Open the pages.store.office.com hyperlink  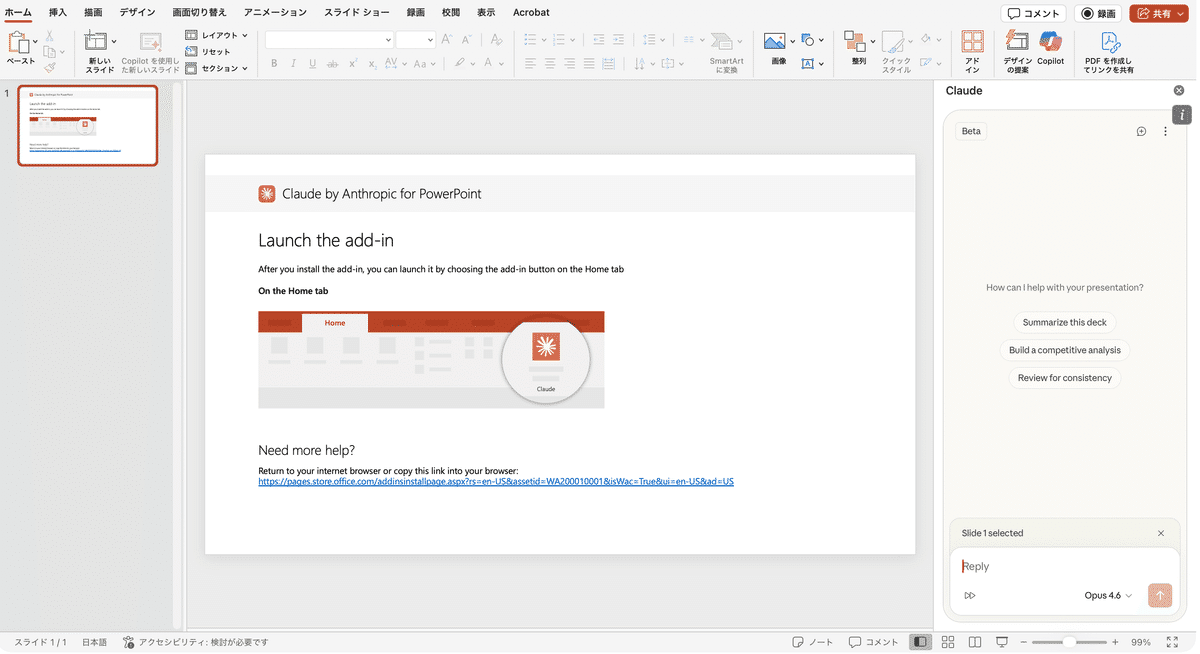(x=496, y=481)
